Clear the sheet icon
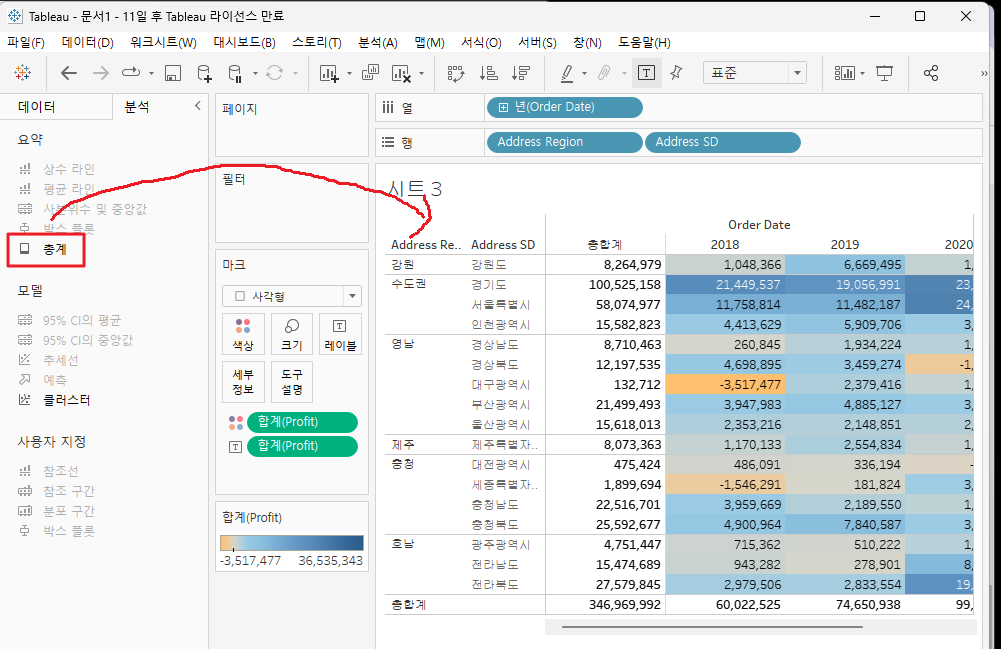The image size is (1001, 649). 401,73
